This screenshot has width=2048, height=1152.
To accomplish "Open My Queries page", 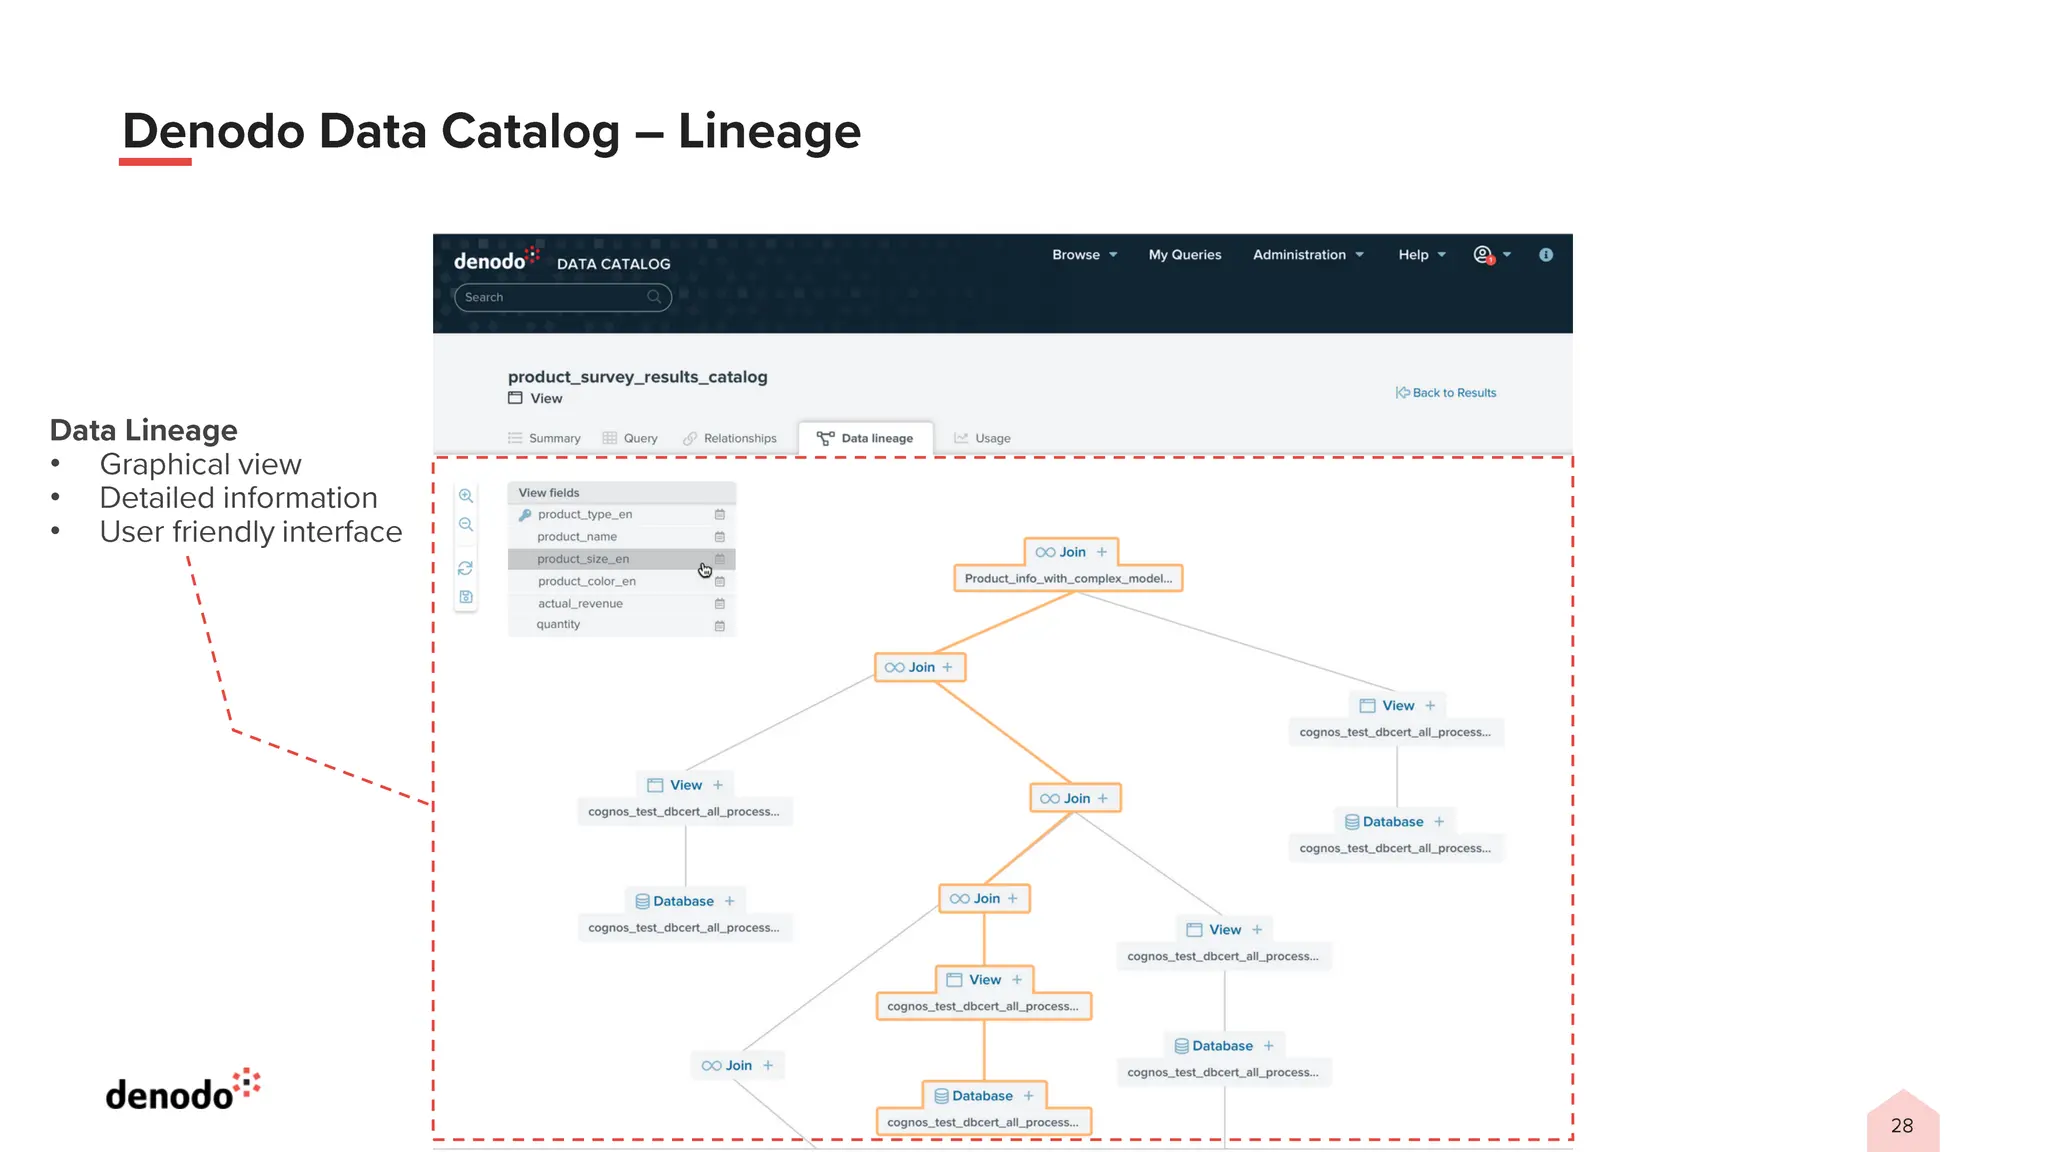I will (1184, 255).
